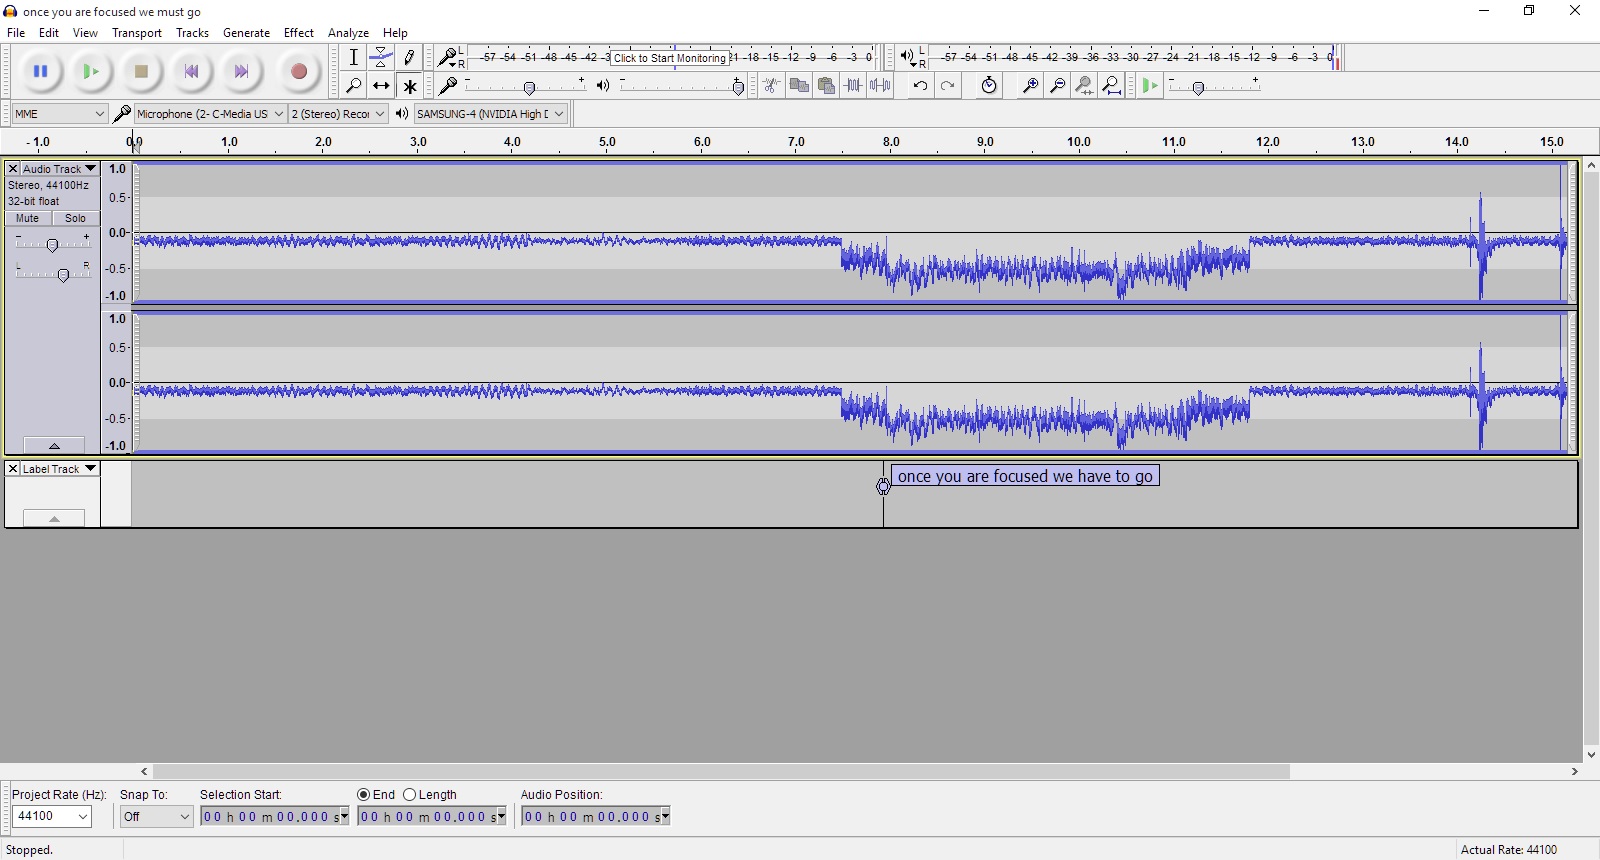Select the Length radio button
The height and width of the screenshot is (860, 1600).
410,795
